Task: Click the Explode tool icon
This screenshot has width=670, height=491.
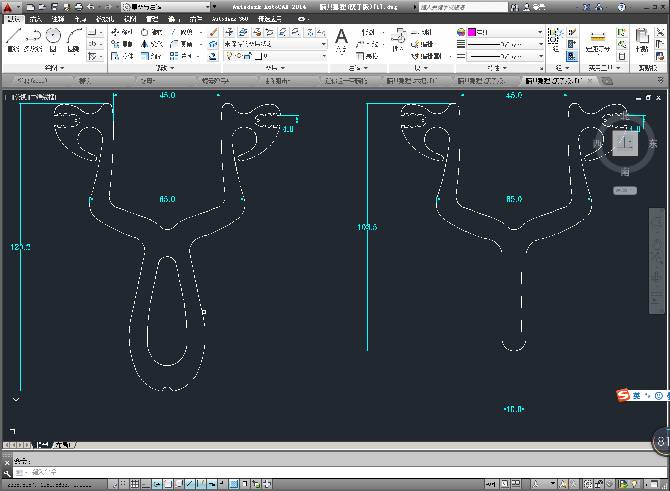Action: (x=213, y=44)
